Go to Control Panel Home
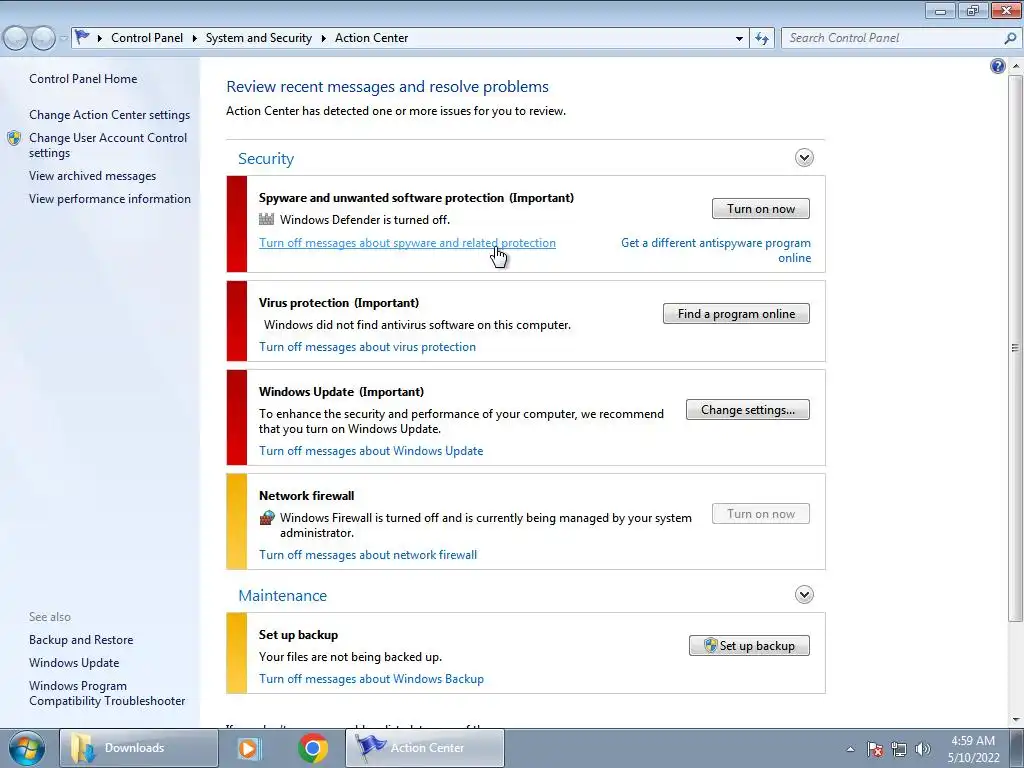 click(x=83, y=79)
